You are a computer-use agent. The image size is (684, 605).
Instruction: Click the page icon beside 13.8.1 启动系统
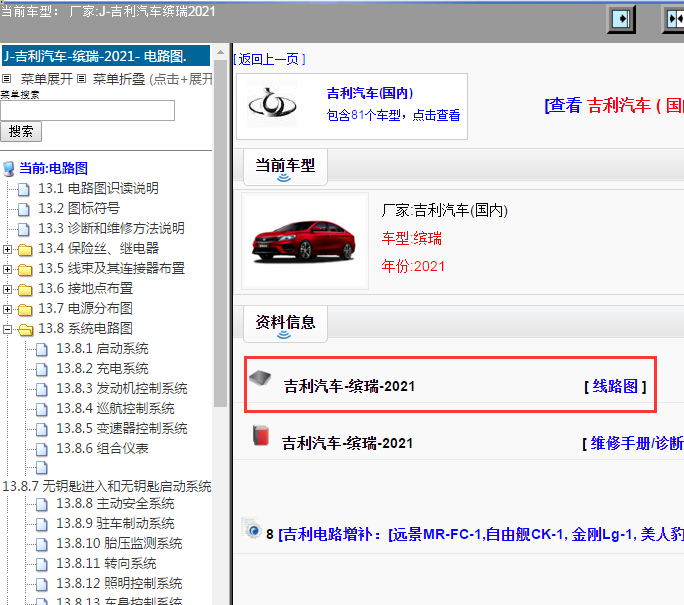click(x=42, y=349)
